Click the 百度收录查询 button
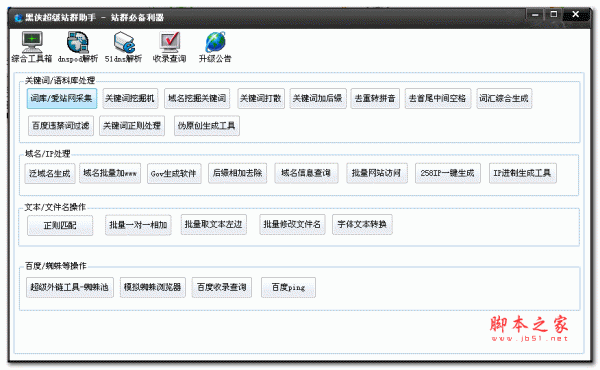This screenshot has width=600, height=370. [222, 287]
